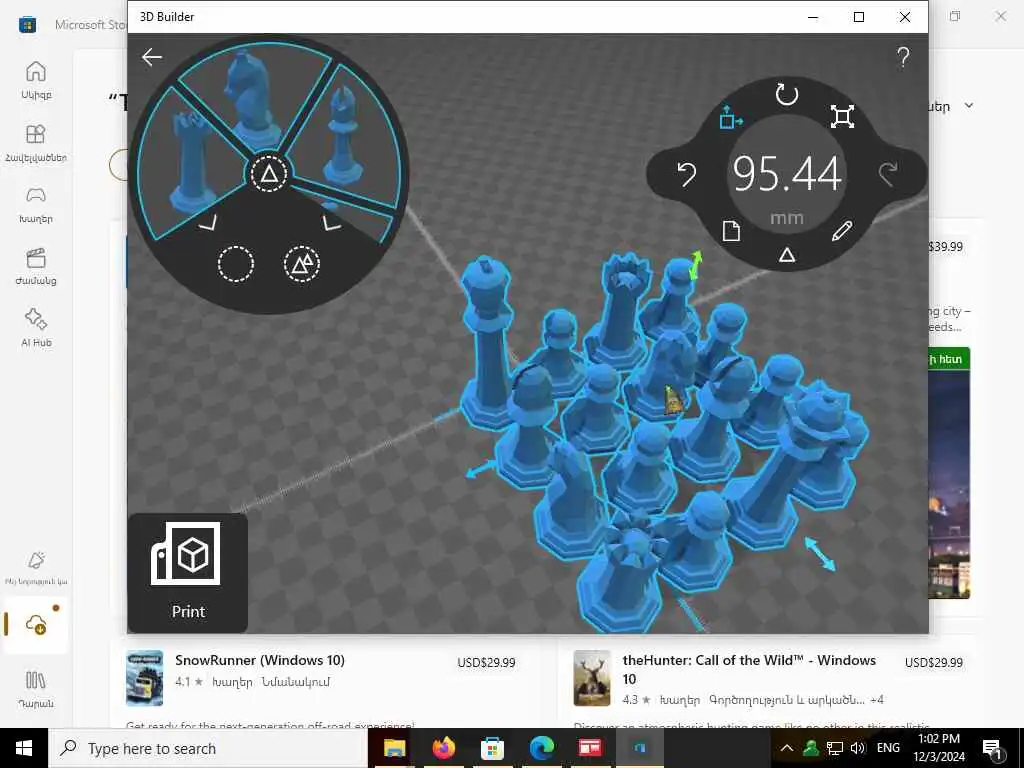Click the ENG language indicator

pyautogui.click(x=888, y=748)
